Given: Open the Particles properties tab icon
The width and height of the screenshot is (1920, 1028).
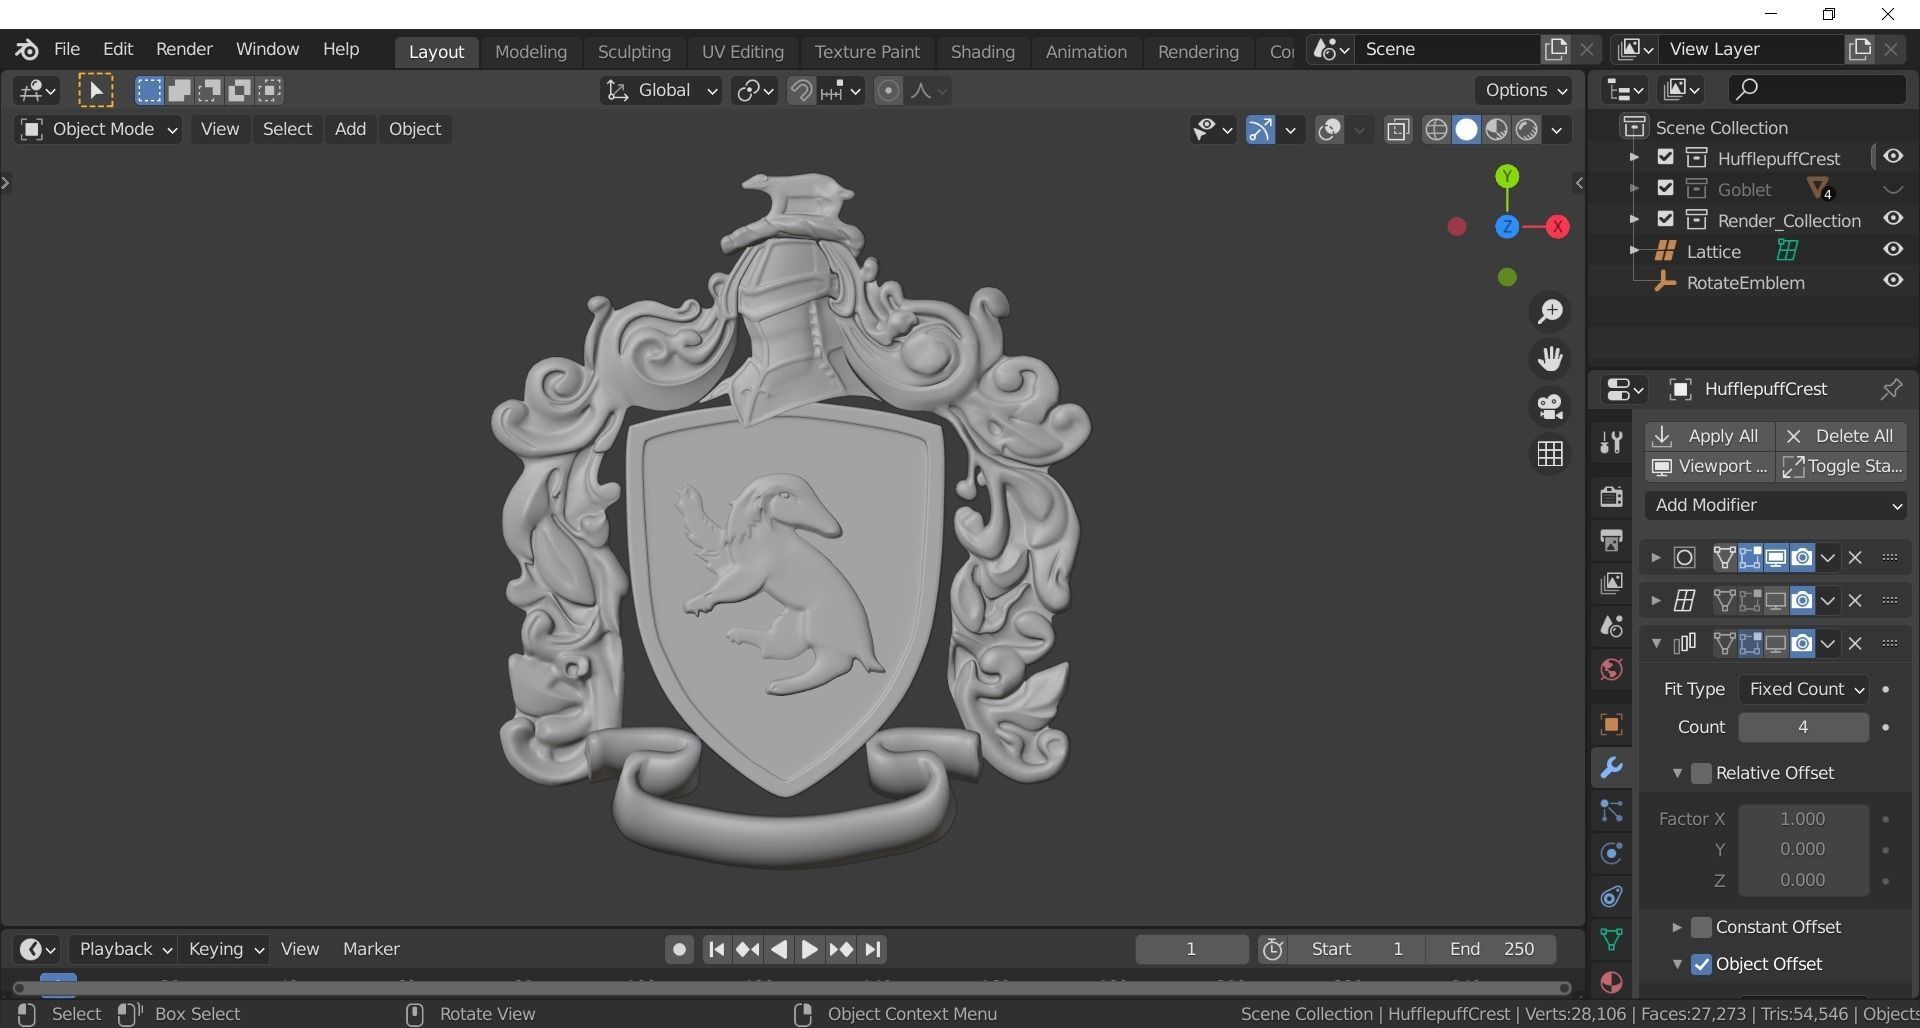Looking at the screenshot, I should (x=1611, y=811).
